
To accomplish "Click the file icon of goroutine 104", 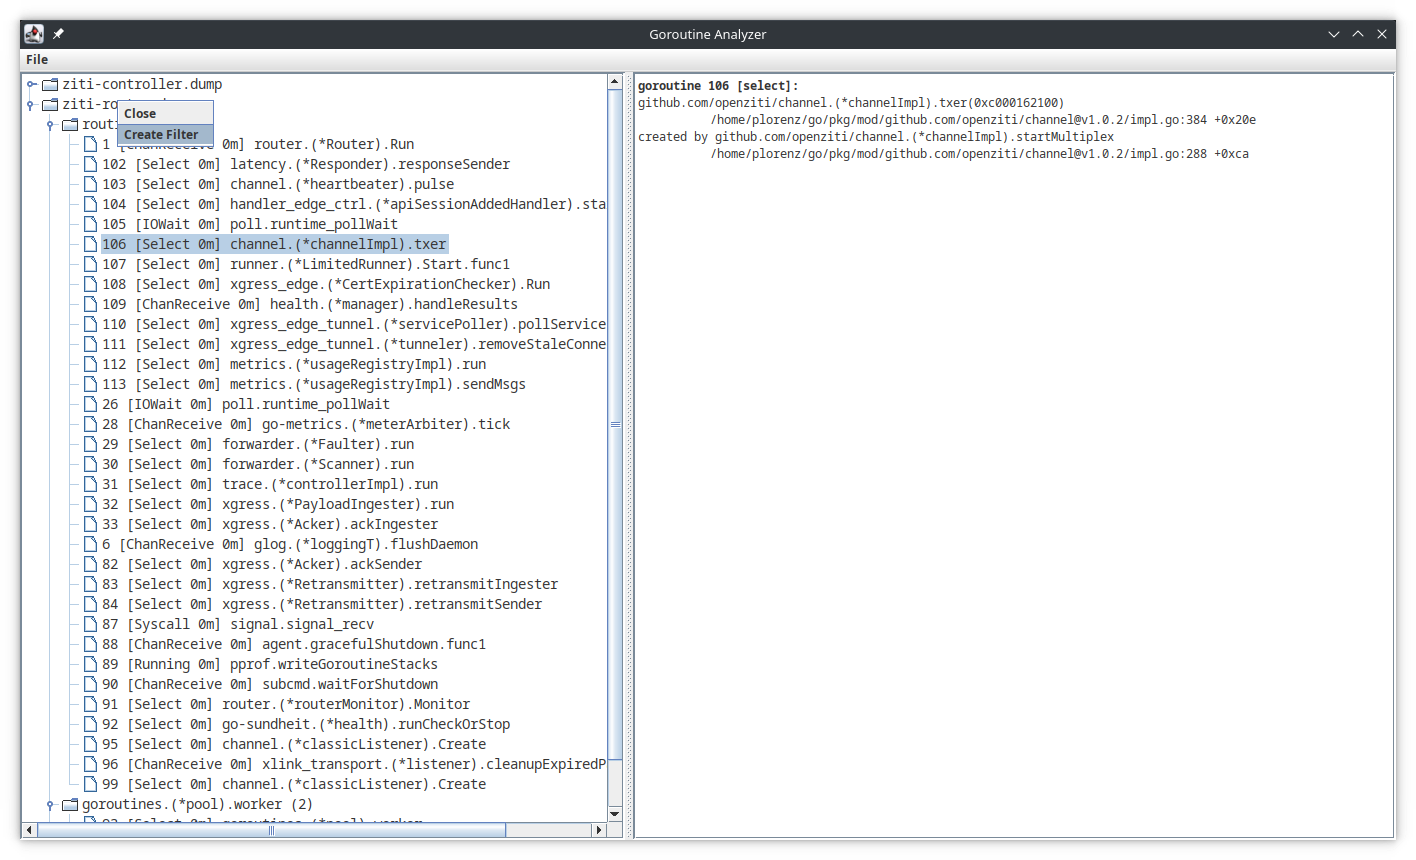I will point(90,204).
